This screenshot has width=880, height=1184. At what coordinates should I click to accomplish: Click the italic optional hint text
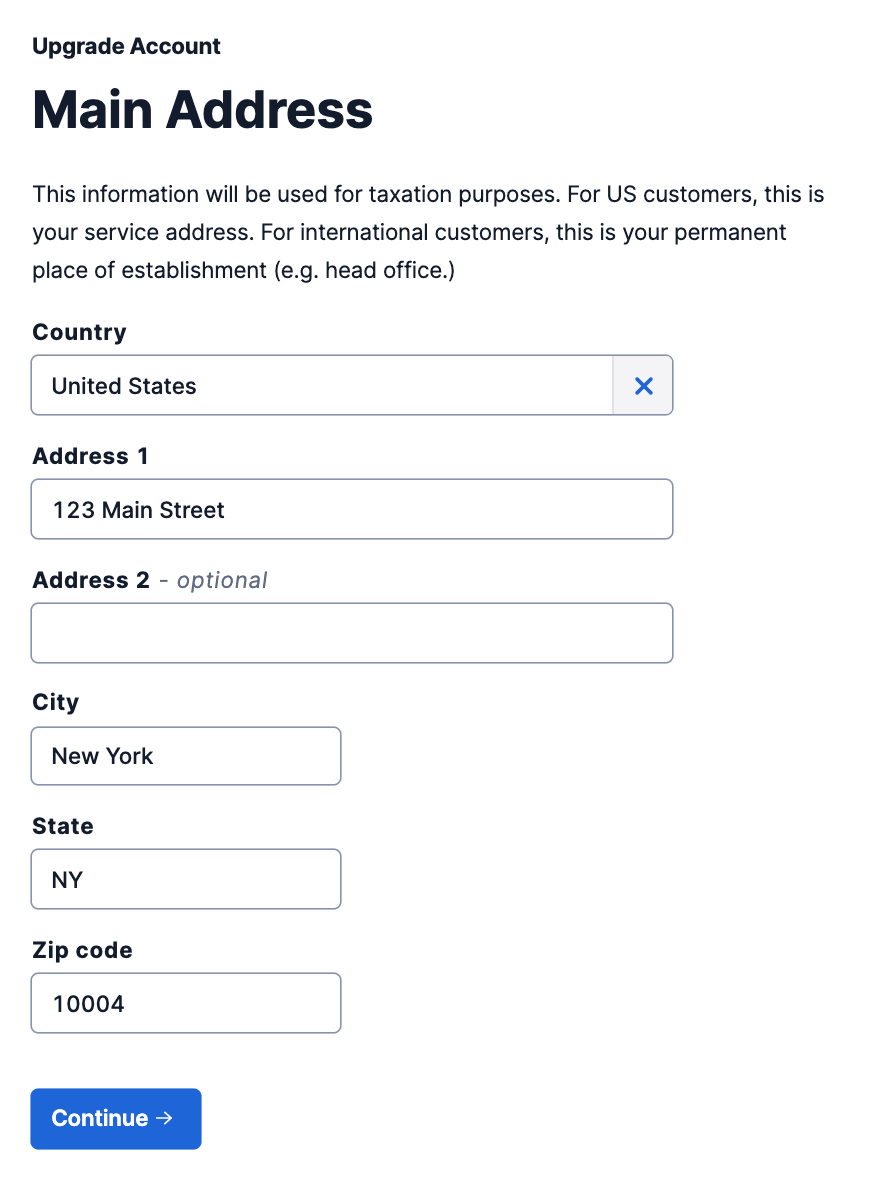(222, 581)
